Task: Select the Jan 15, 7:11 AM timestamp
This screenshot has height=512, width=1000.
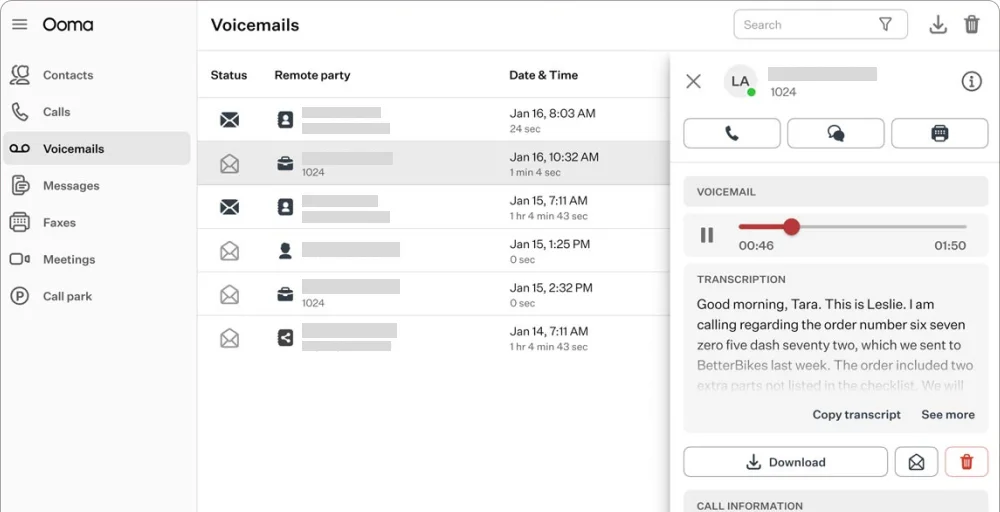Action: pyautogui.click(x=548, y=200)
